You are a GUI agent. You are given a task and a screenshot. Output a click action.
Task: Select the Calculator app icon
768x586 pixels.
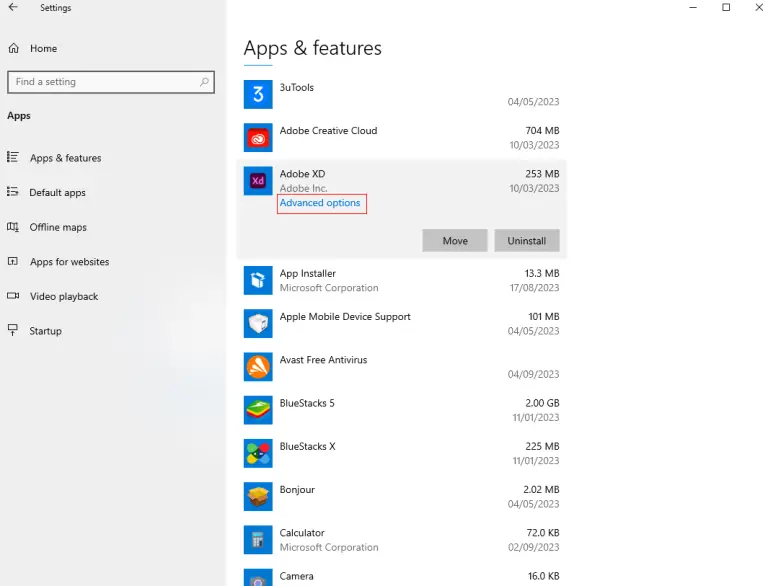258,540
